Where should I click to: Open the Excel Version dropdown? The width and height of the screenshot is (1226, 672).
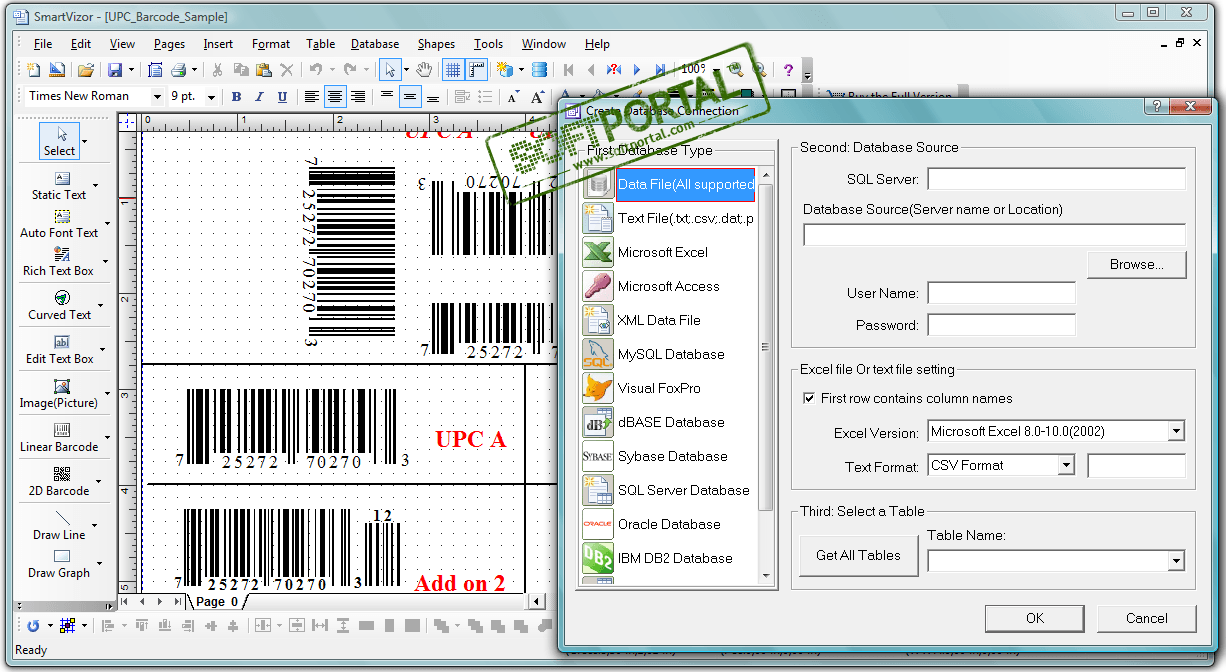pos(1176,432)
